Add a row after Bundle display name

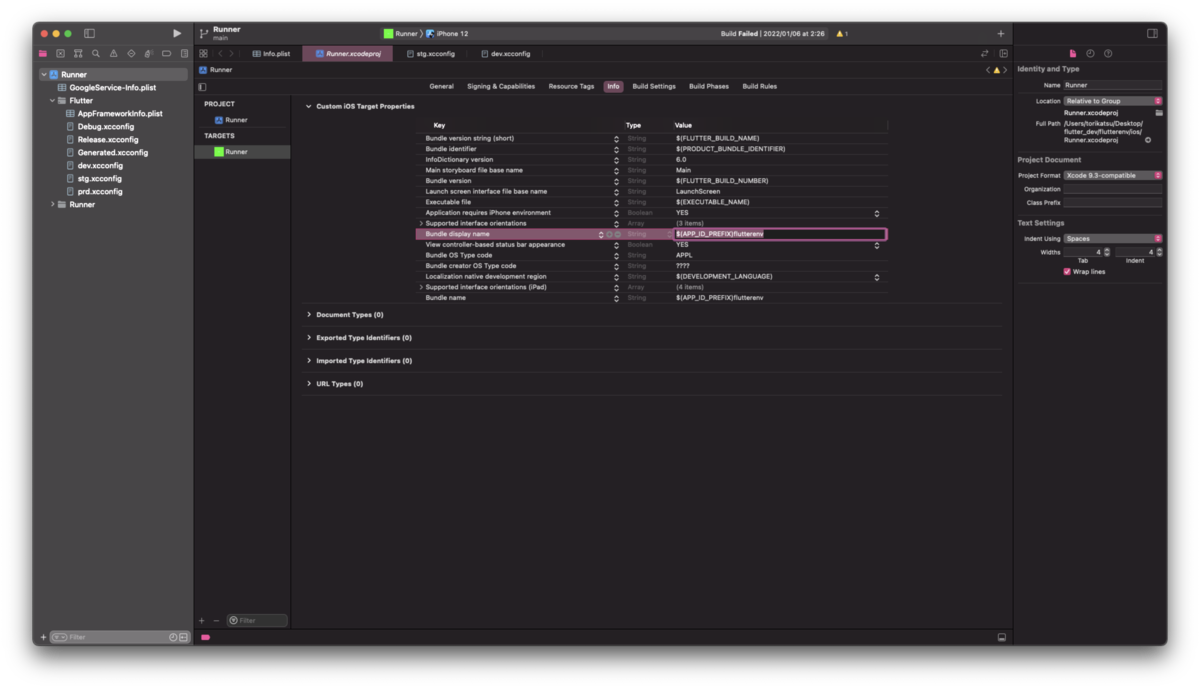pyautogui.click(x=609, y=234)
